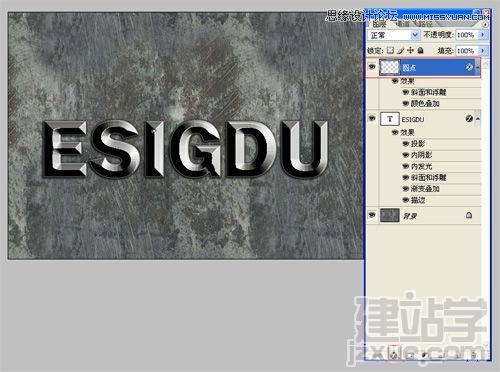Click the T thumbnail of ESIGDU layer
The width and height of the screenshot is (500, 372).
[390, 119]
